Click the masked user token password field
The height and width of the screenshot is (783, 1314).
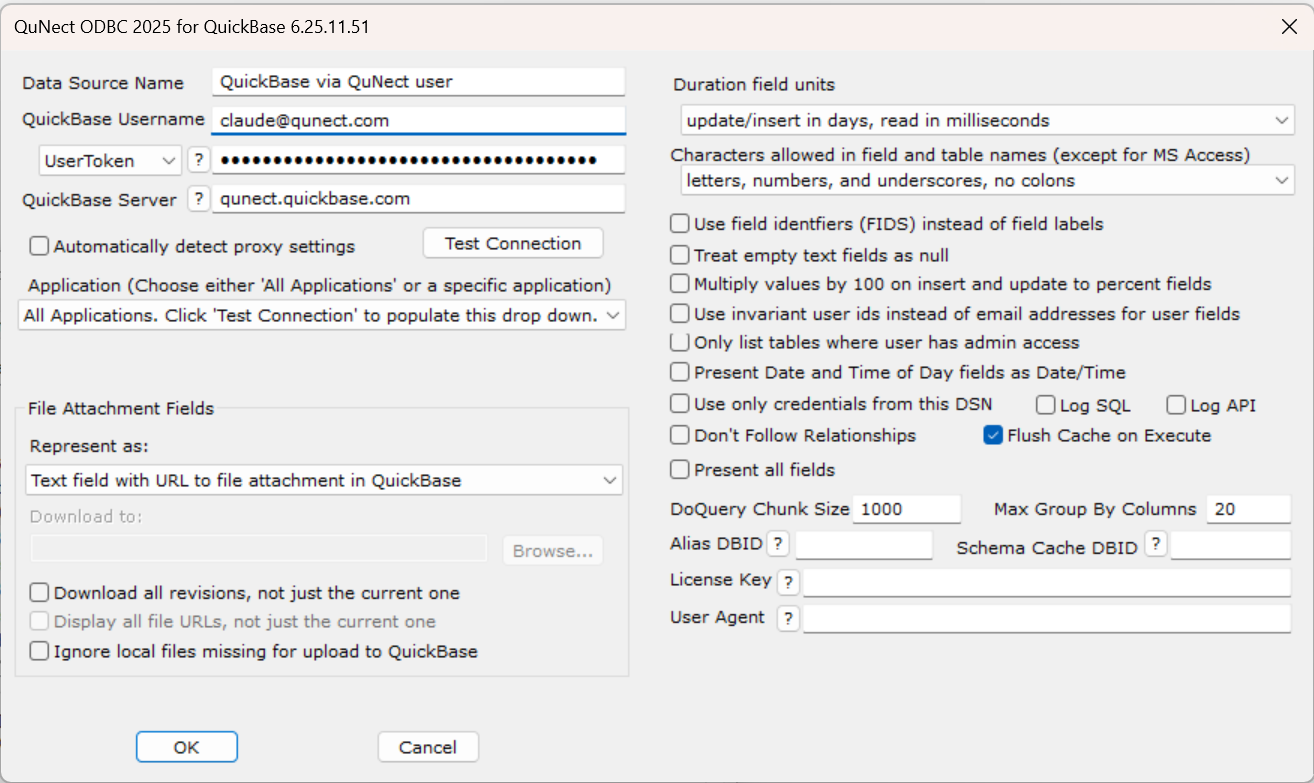pos(418,160)
